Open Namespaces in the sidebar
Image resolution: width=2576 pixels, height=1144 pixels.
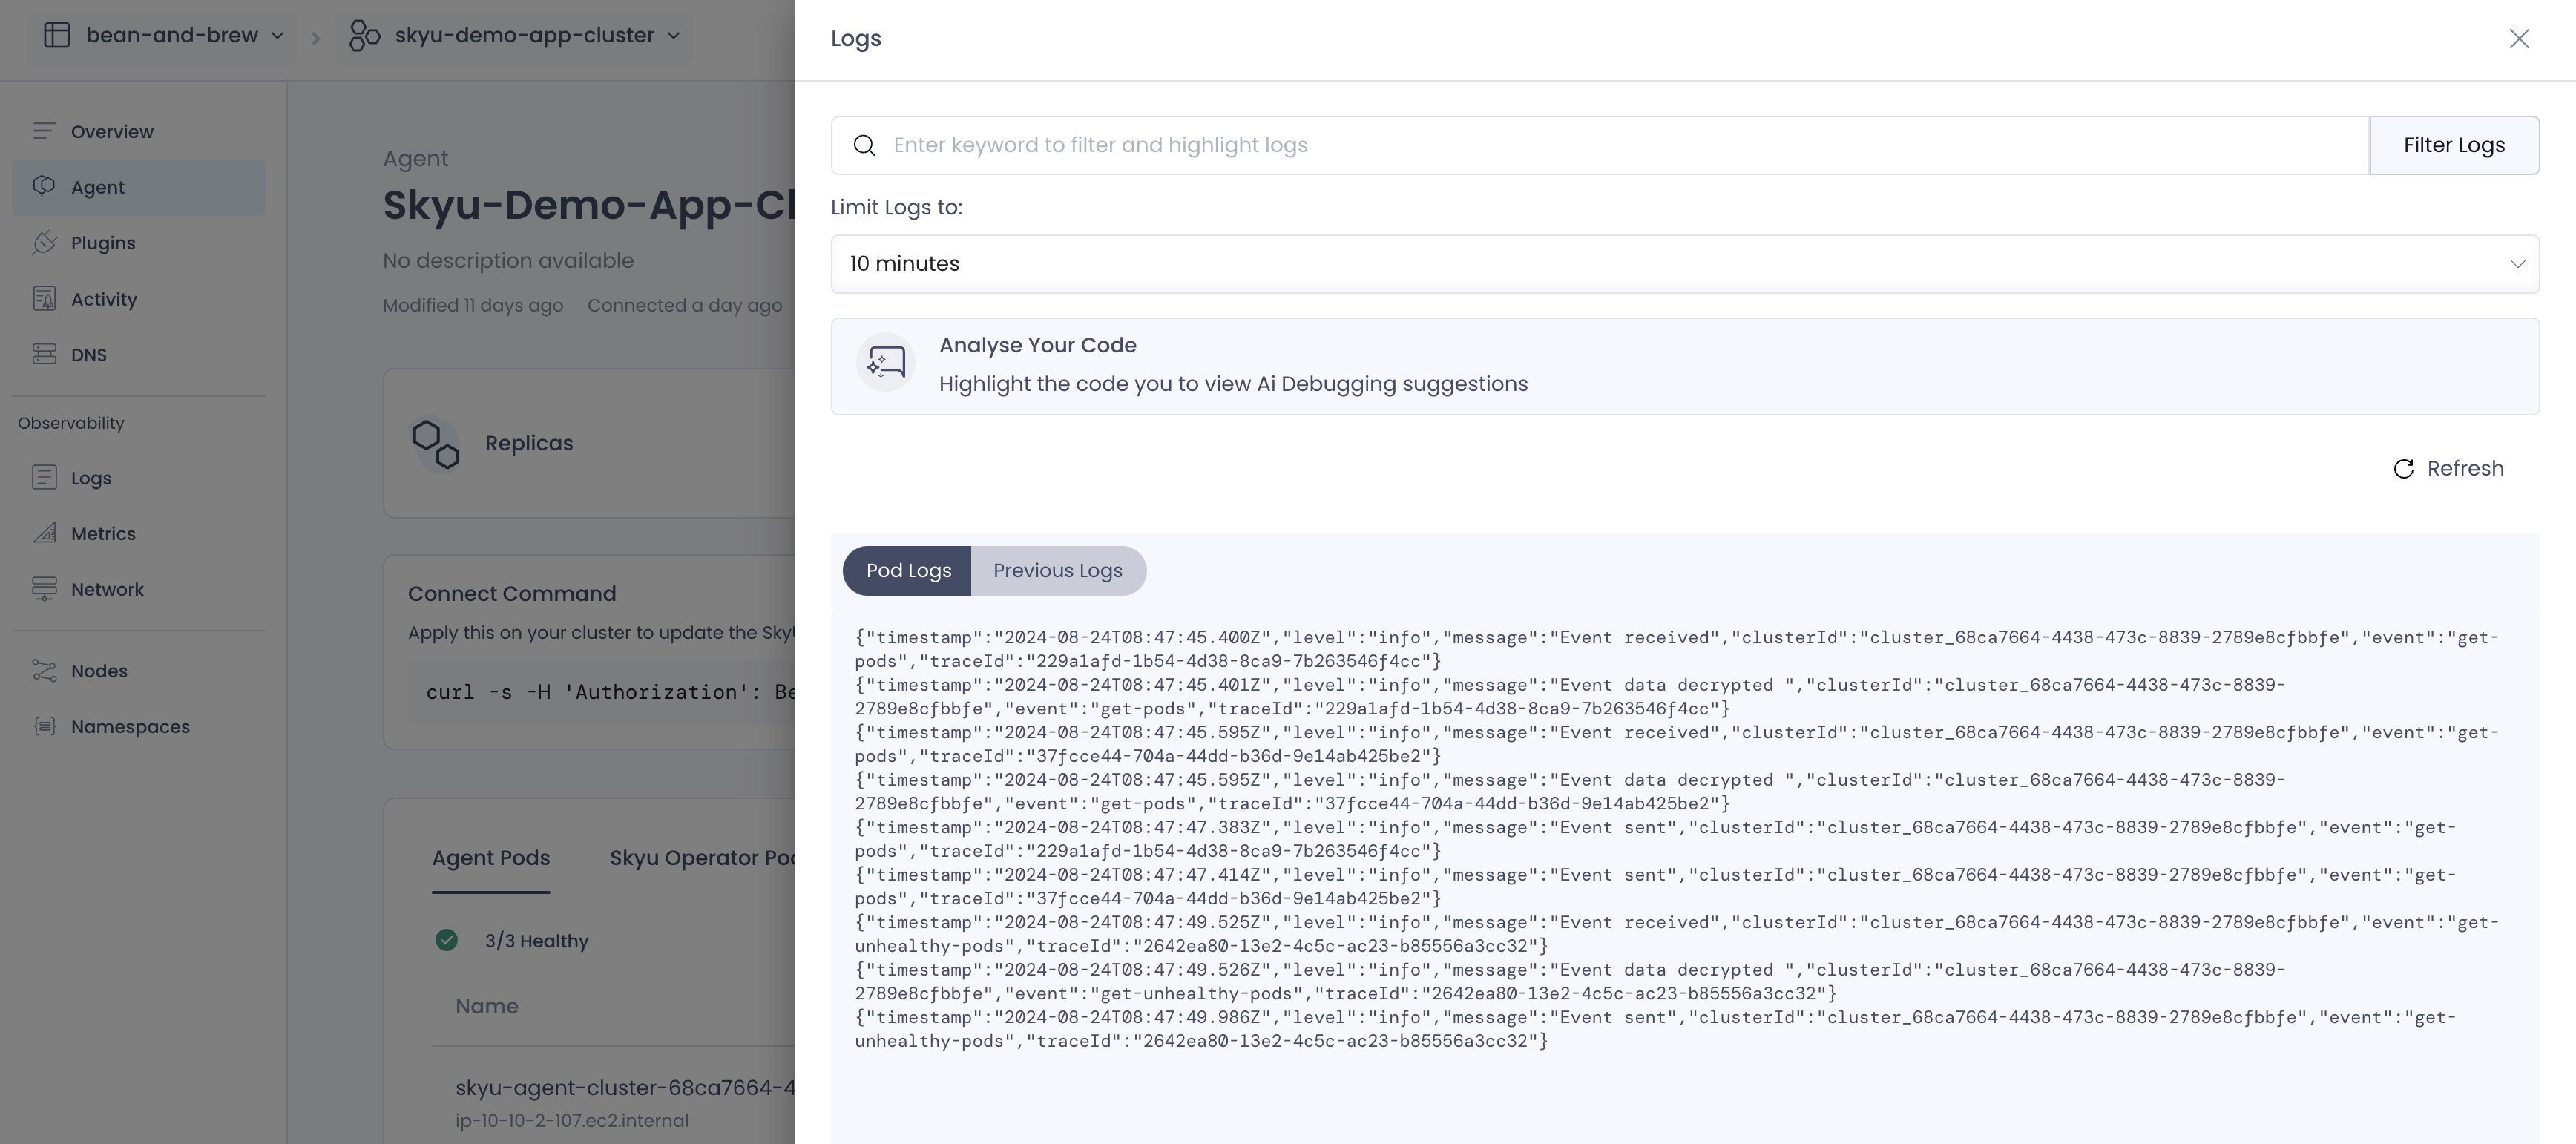(x=139, y=727)
